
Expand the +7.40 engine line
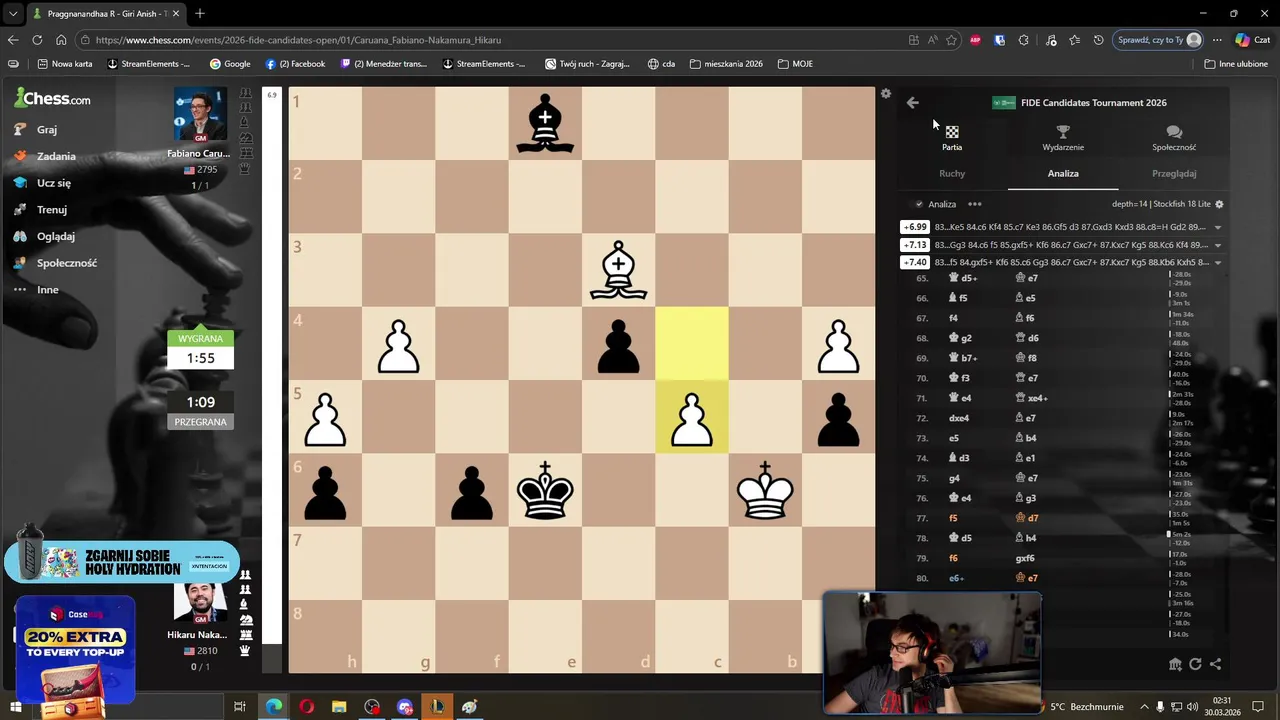[x=1217, y=263]
